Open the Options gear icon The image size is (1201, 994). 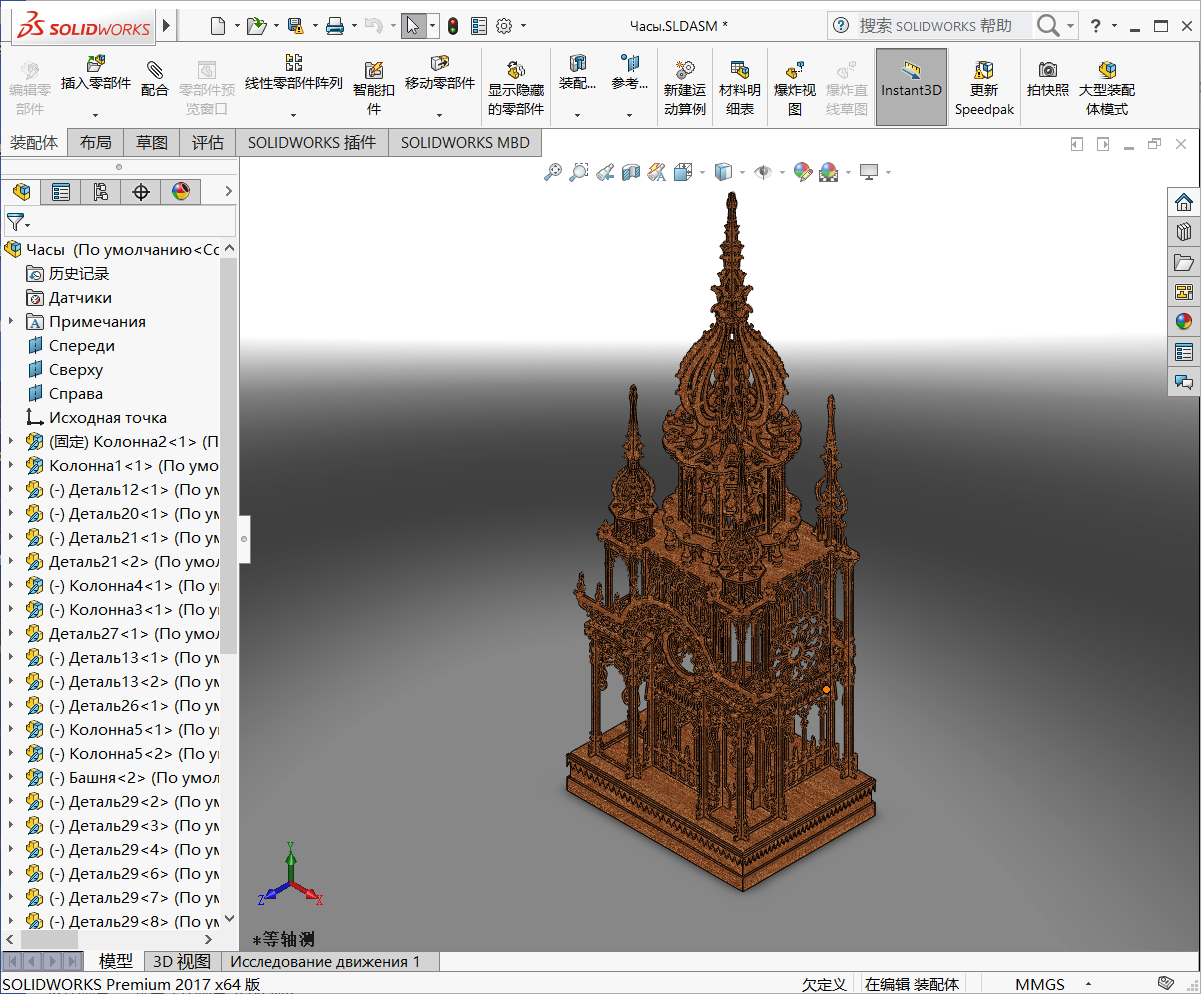click(x=504, y=26)
